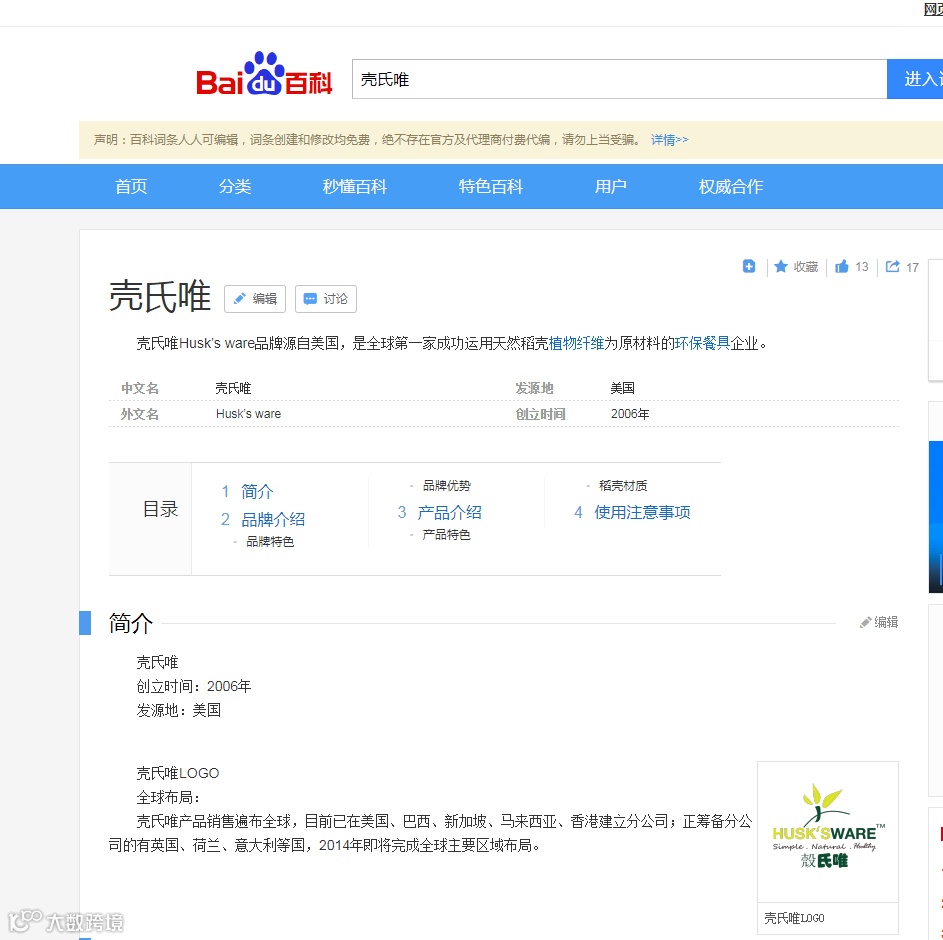Click the 创立时间：2006年 line in 简介
The height and width of the screenshot is (940, 943).
coord(194,686)
